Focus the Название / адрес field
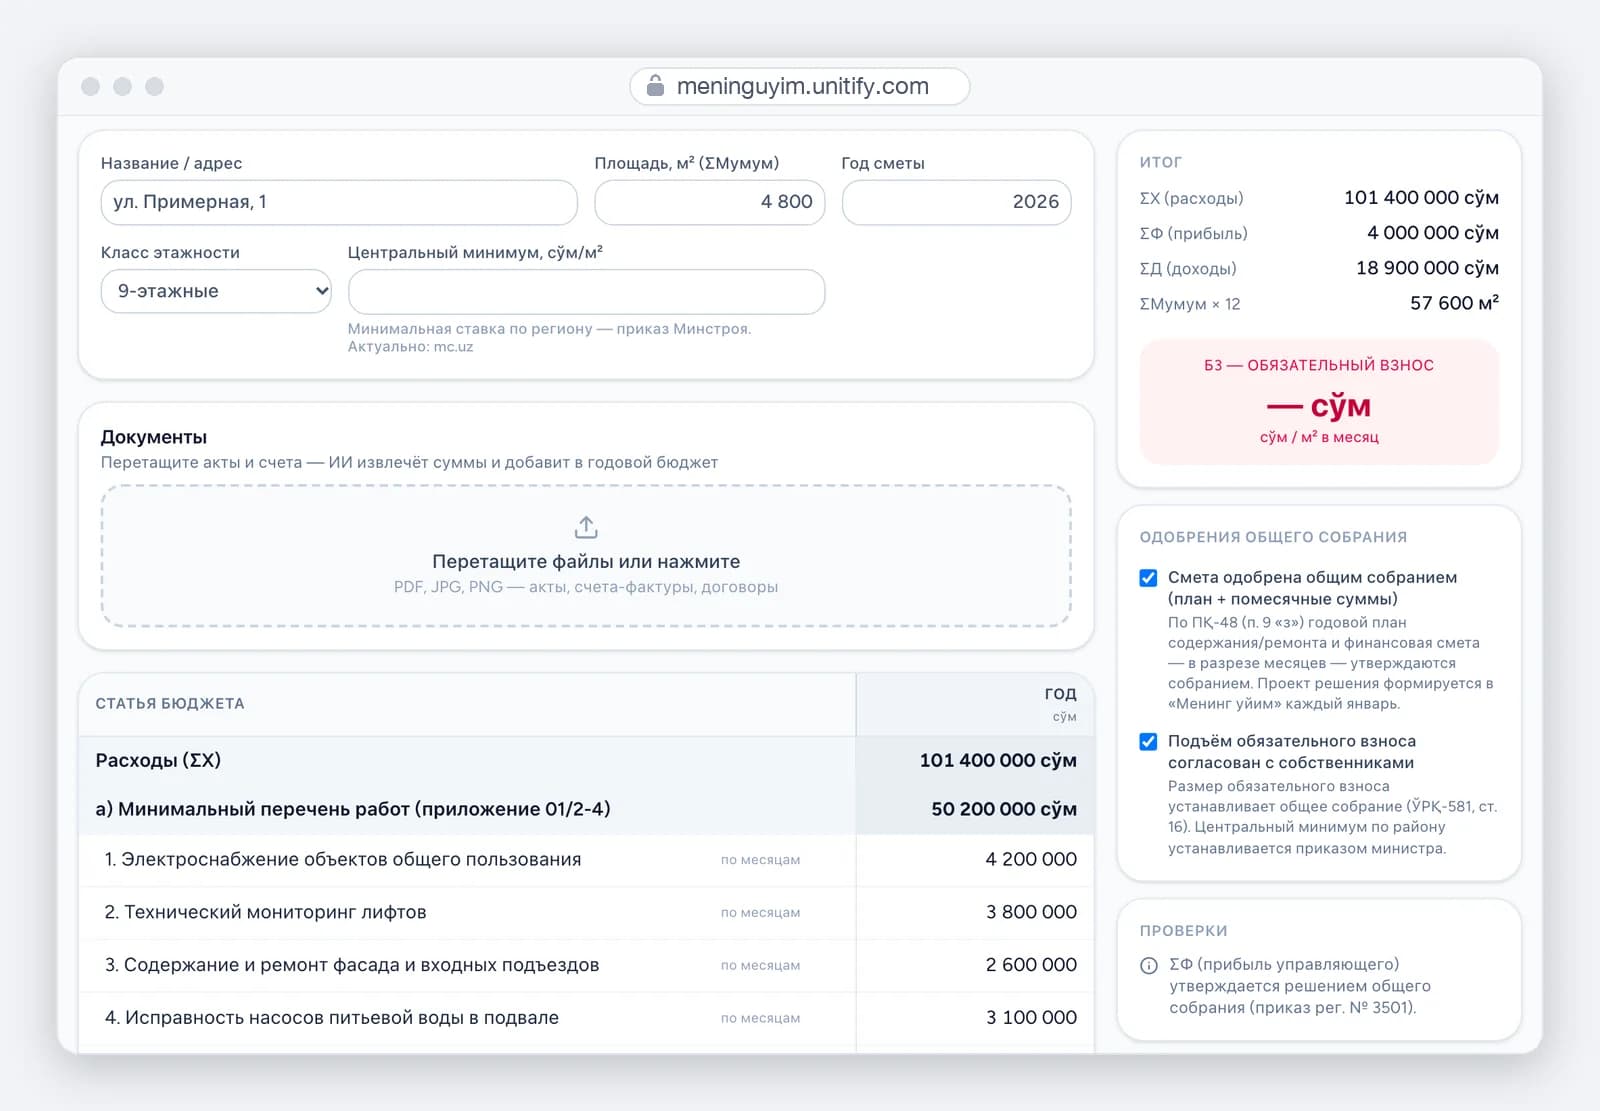 tap(339, 202)
